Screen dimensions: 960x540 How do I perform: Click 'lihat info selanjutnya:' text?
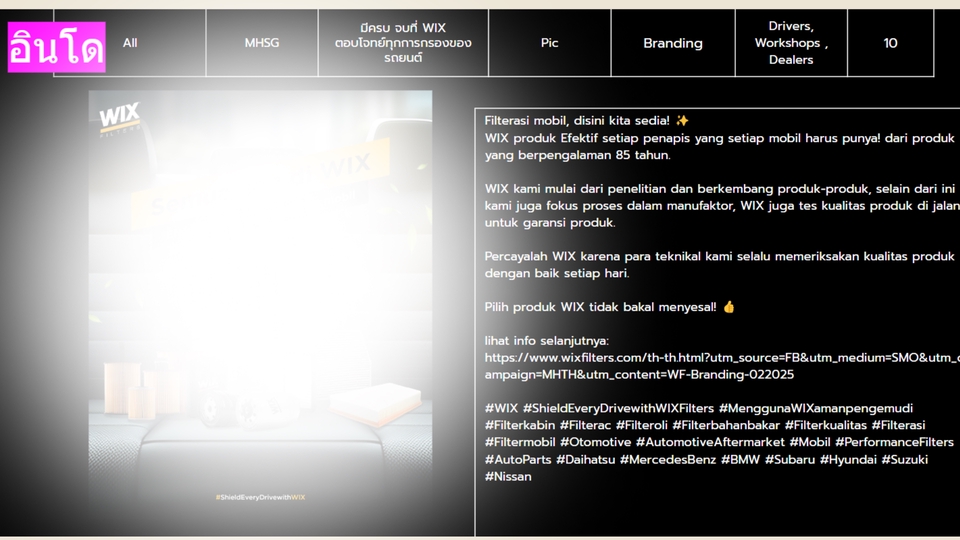coord(547,341)
